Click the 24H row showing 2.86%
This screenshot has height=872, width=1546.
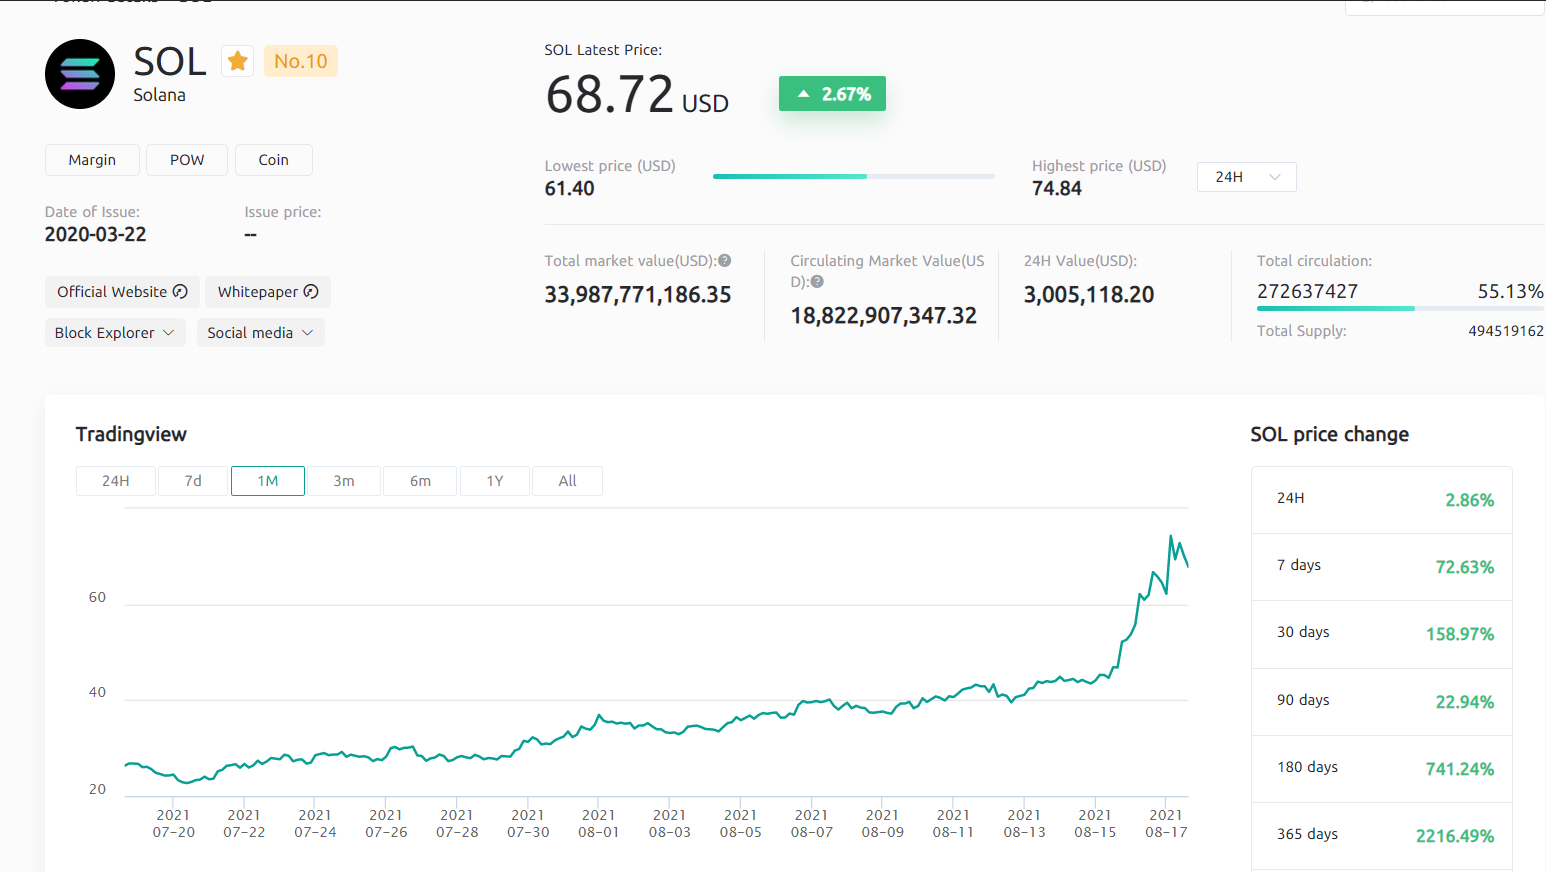click(x=1382, y=499)
